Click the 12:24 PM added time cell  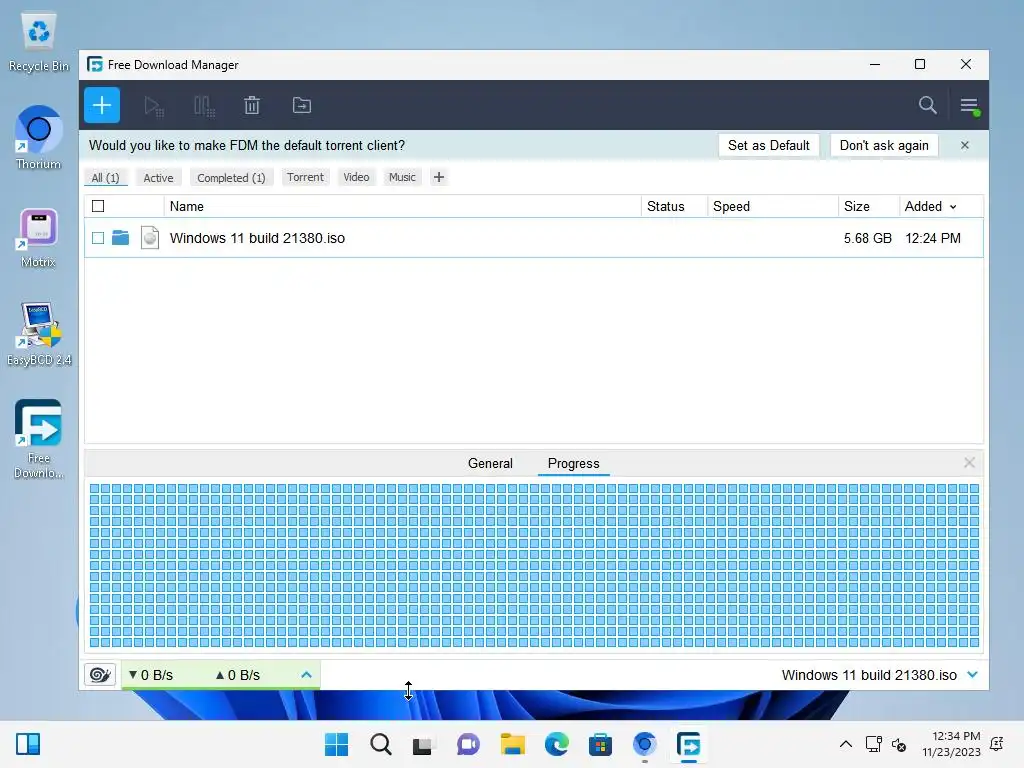point(933,238)
